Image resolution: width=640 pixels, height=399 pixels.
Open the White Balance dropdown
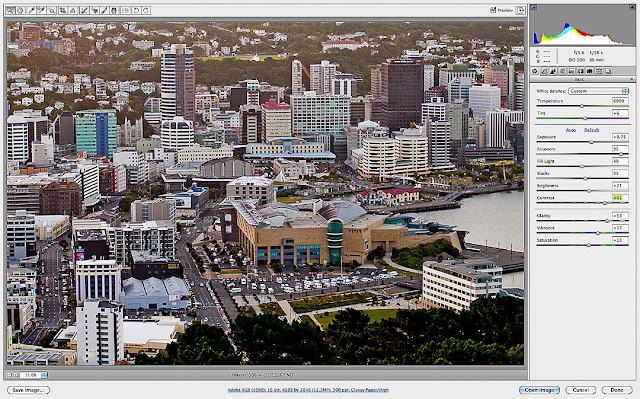tap(598, 91)
